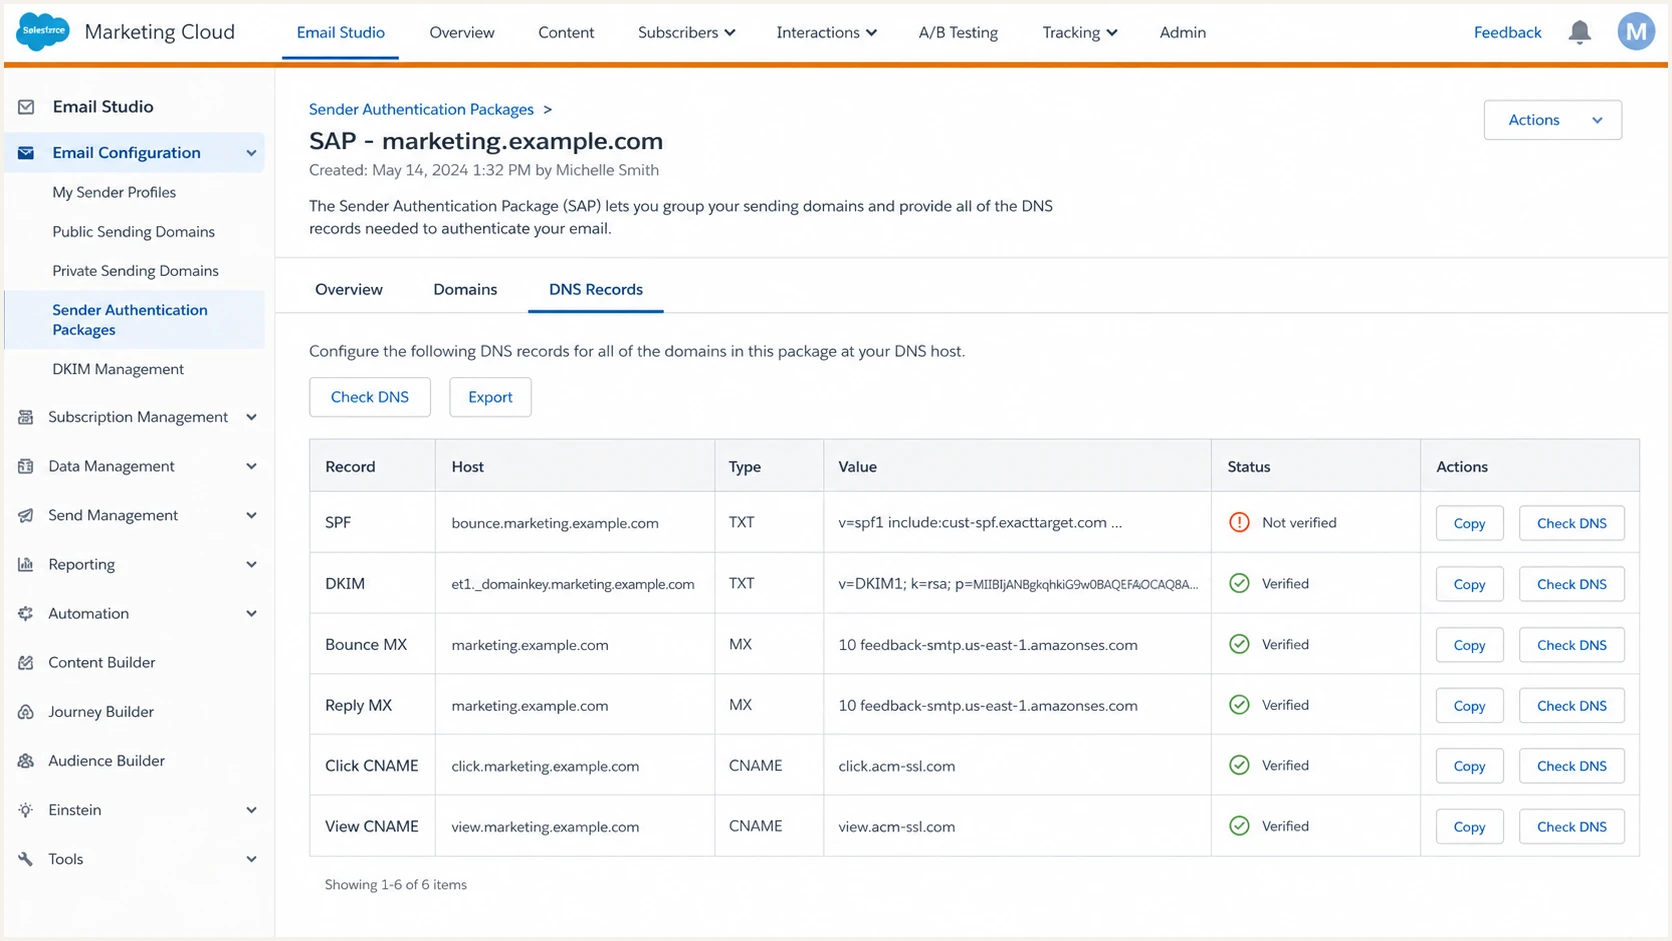The image size is (1672, 941).
Task: Click the Send Management paper plane icon
Action: 26,515
